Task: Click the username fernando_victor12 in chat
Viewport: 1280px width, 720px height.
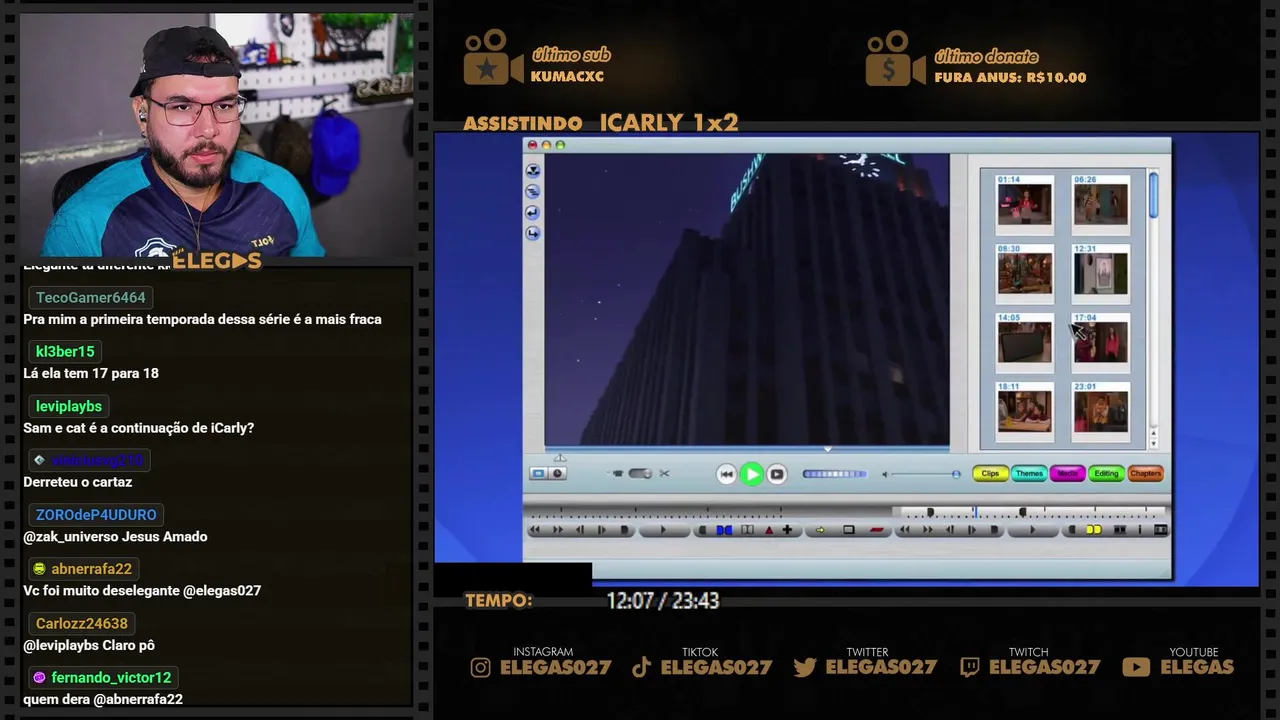Action: [111, 677]
